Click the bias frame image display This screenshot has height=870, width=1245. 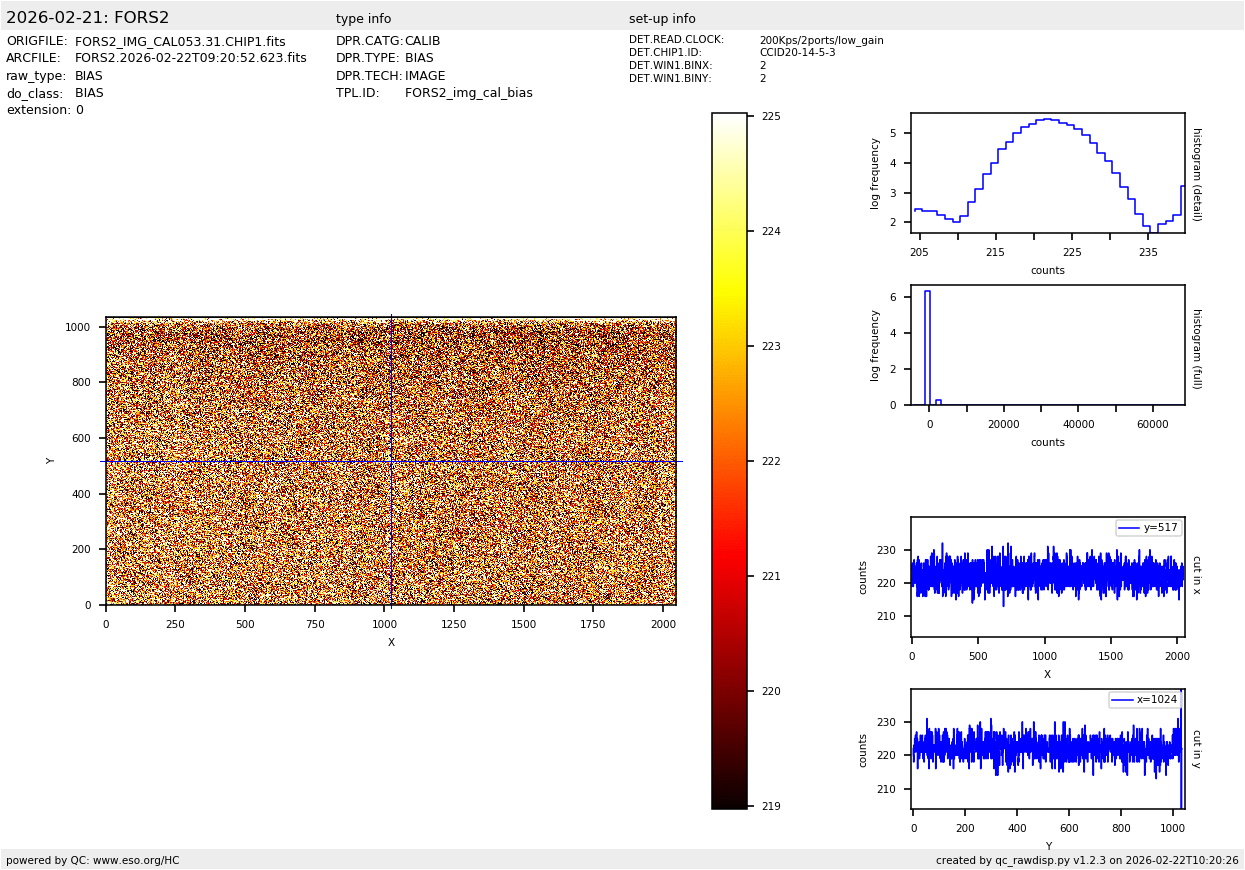click(390, 461)
